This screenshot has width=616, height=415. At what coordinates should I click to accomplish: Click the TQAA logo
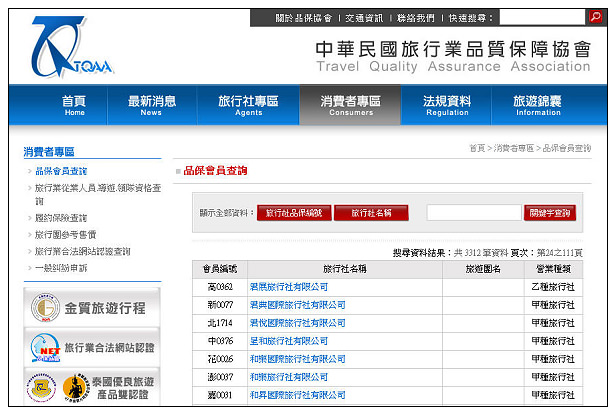[72, 46]
